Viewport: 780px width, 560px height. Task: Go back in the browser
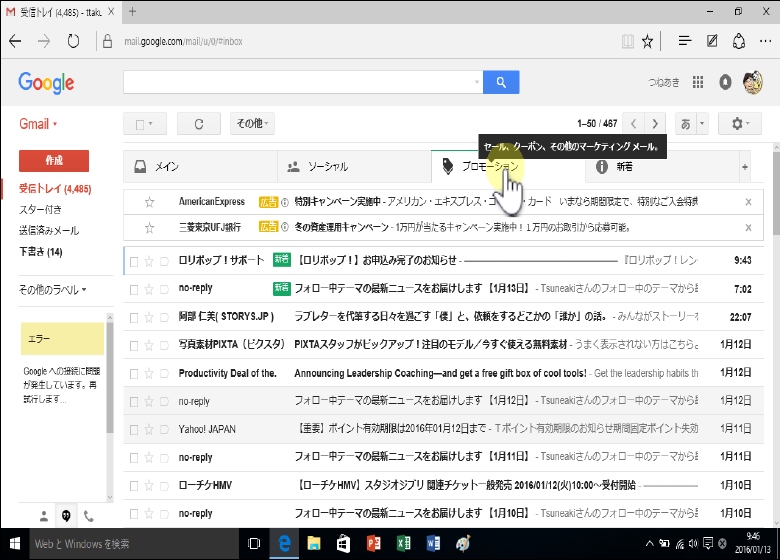[x=15, y=41]
